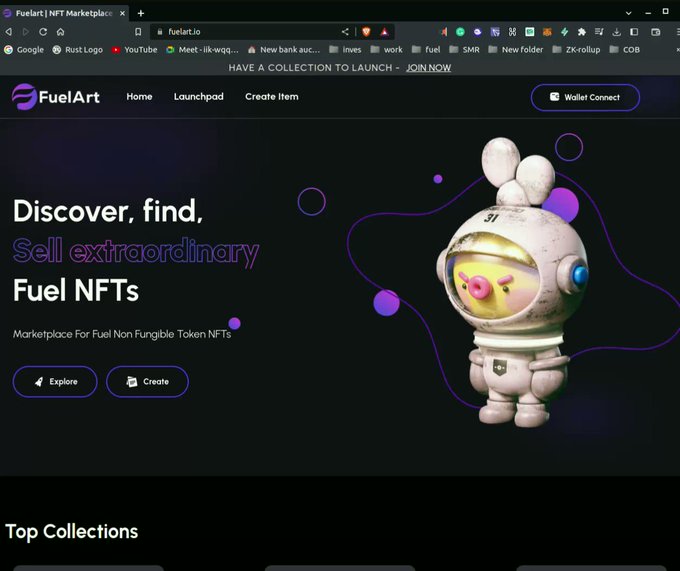Open the Meet - iik-wqq bookmark
Viewport: 680px width, 571px height.
[x=202, y=49]
